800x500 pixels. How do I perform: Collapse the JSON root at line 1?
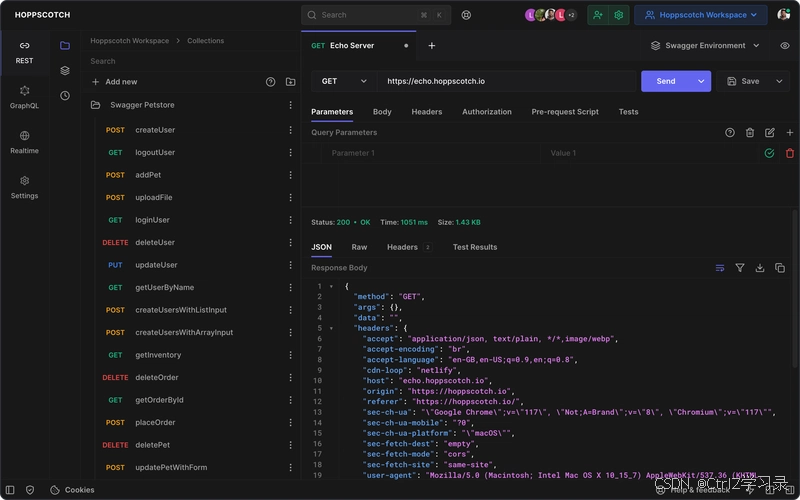click(331, 286)
